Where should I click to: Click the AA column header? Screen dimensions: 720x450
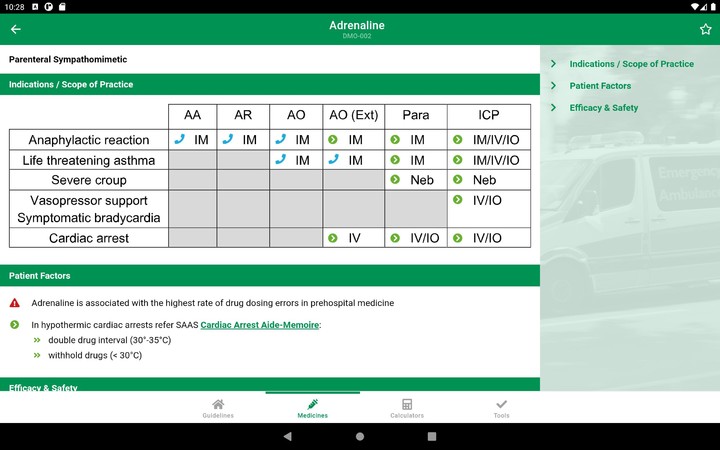pos(192,115)
